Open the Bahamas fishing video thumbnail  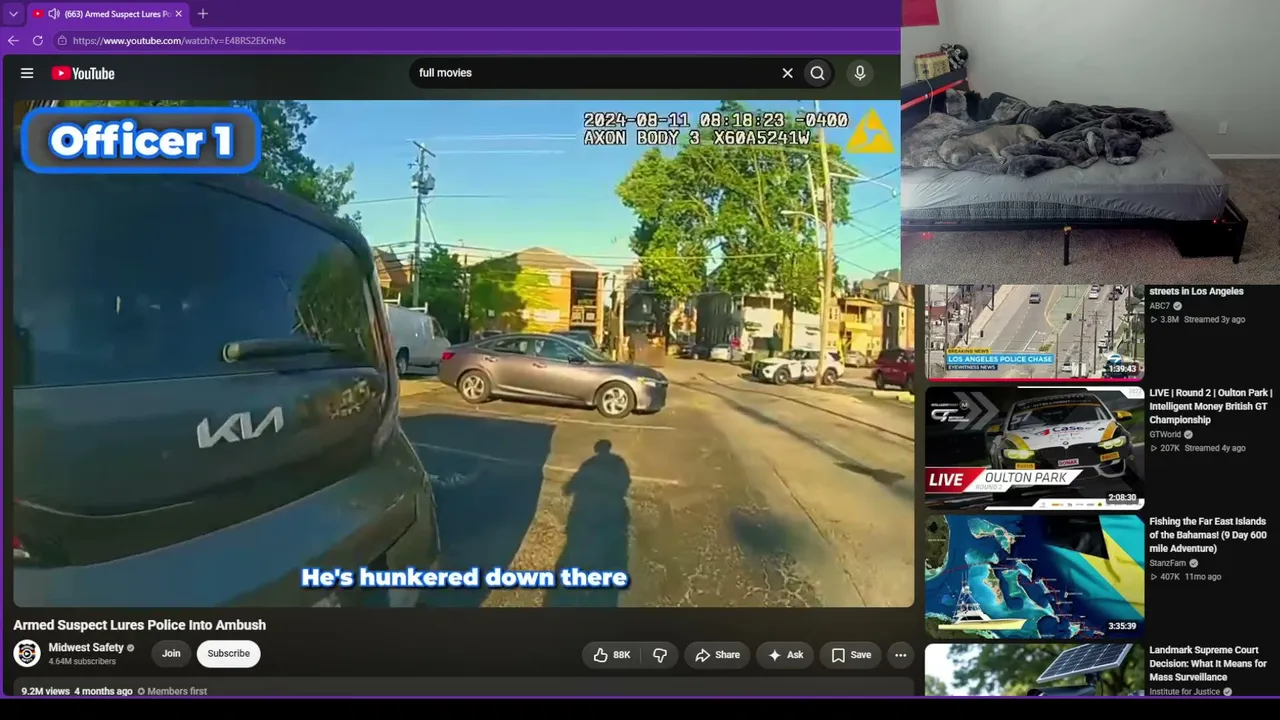click(x=1034, y=577)
